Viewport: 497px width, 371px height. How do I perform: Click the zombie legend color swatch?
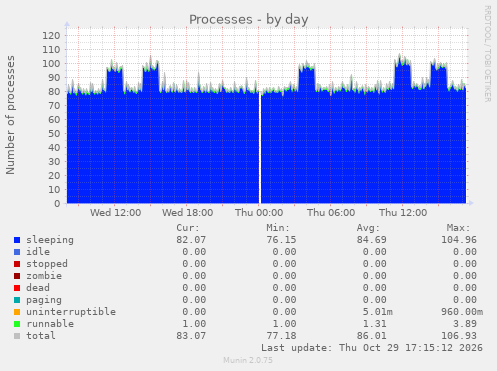click(17, 276)
